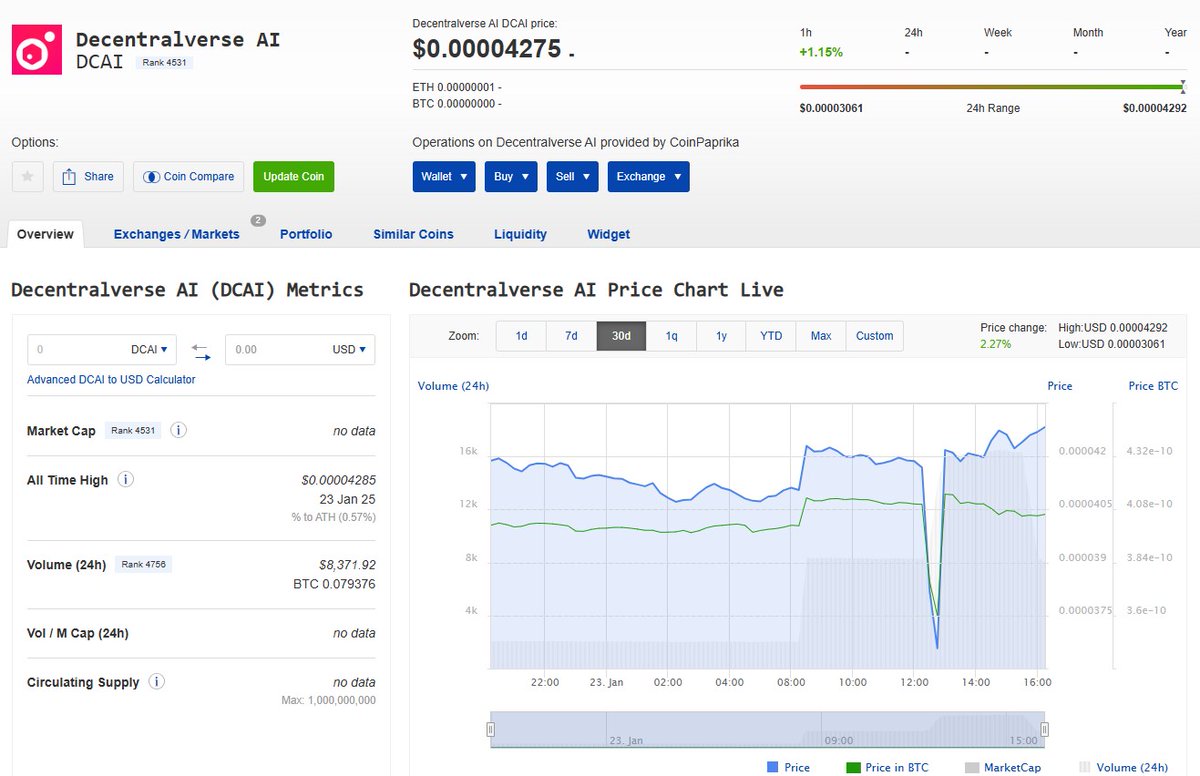Click the All Time High info icon
The width and height of the screenshot is (1200, 776).
pos(125,480)
